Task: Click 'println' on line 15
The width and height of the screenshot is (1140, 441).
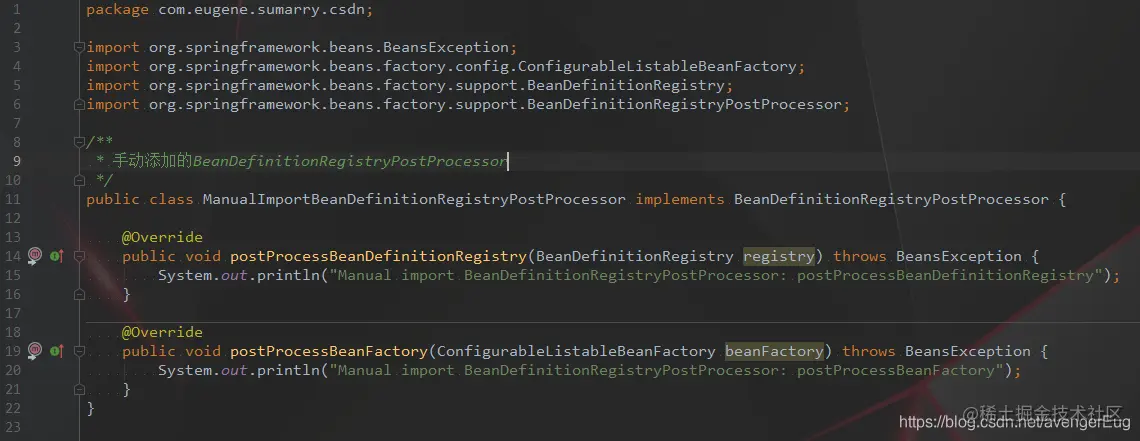Action: pos(288,275)
